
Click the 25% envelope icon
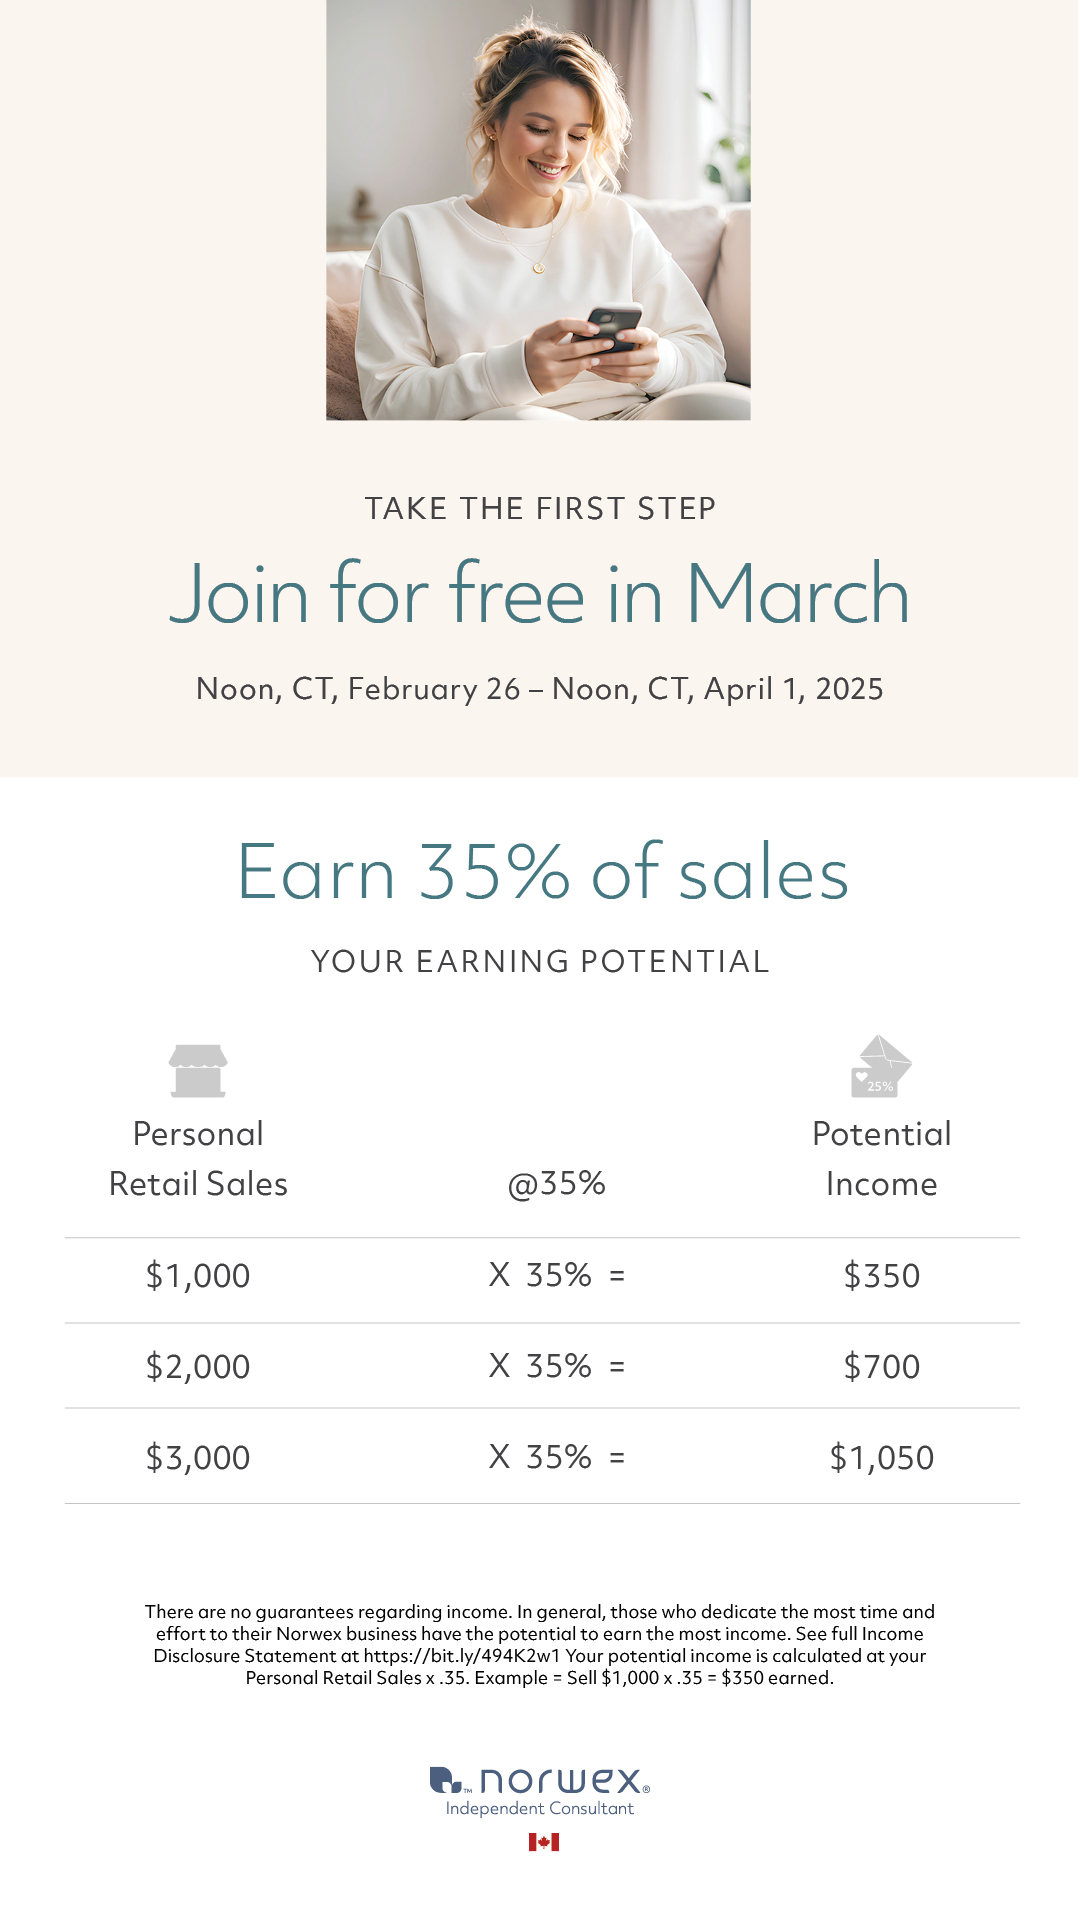(x=880, y=1067)
